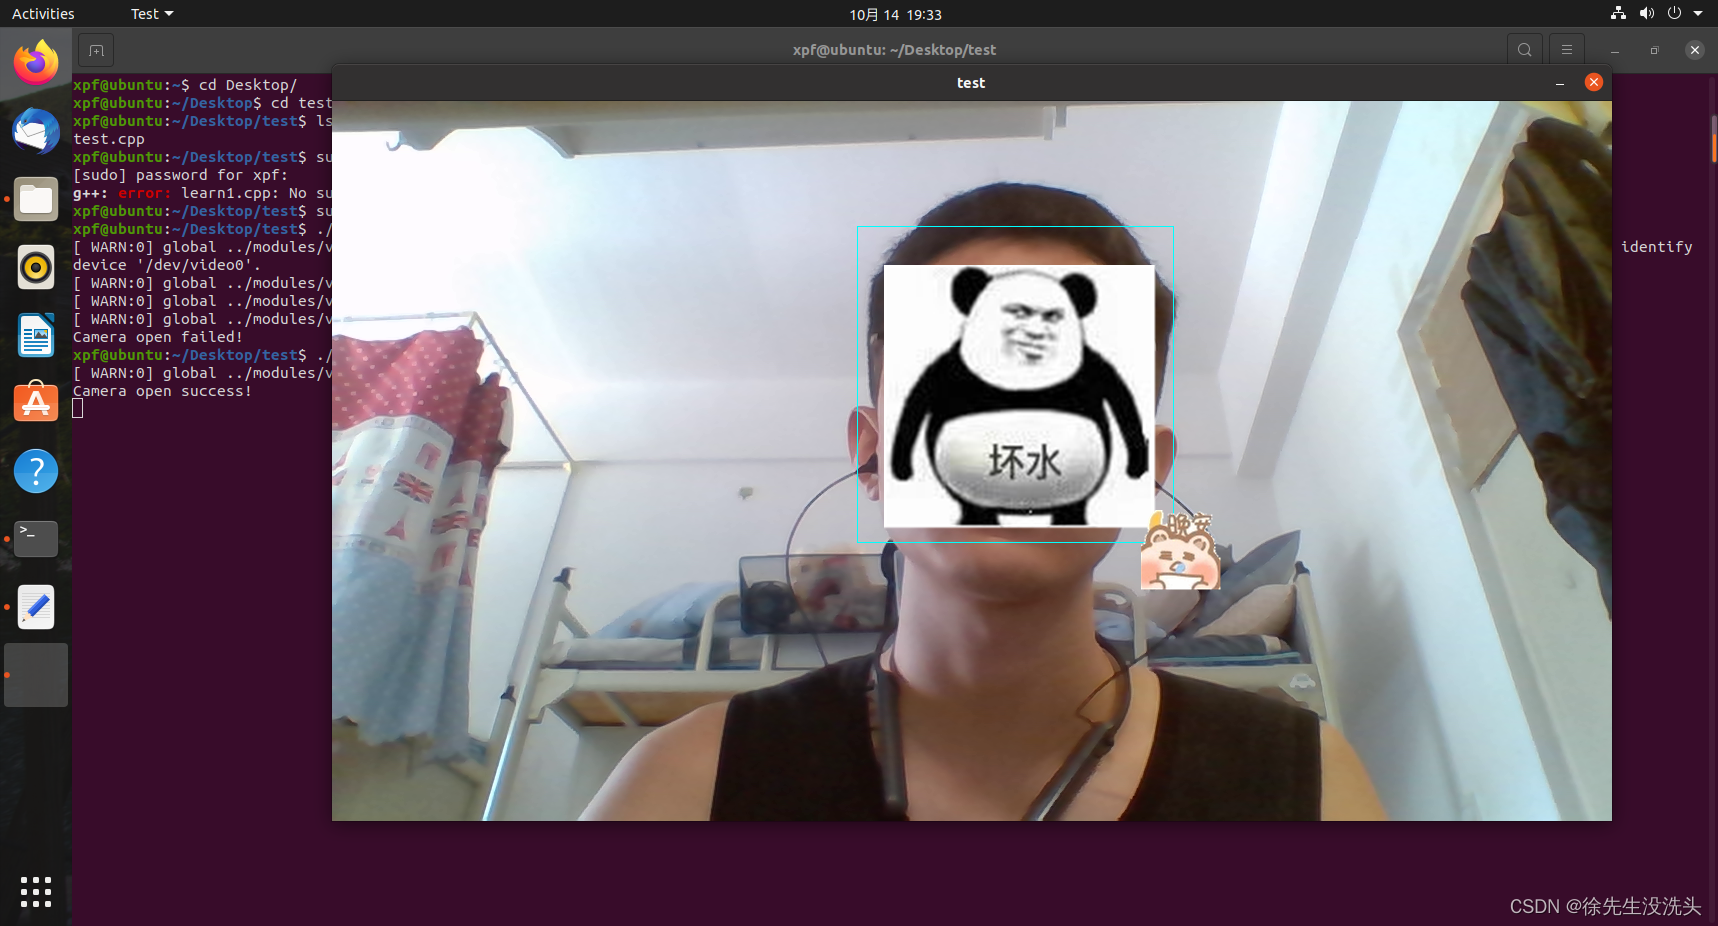The width and height of the screenshot is (1718, 926).
Task: Restore the terminal window size
Action: pos(1654,50)
